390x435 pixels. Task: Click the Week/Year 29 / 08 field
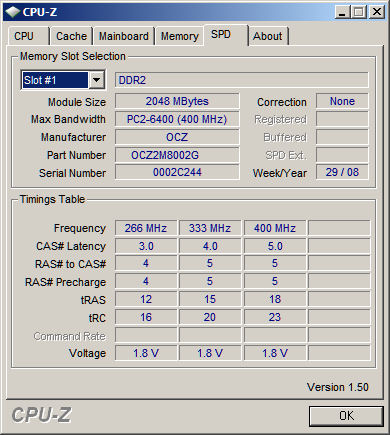pyautogui.click(x=342, y=172)
